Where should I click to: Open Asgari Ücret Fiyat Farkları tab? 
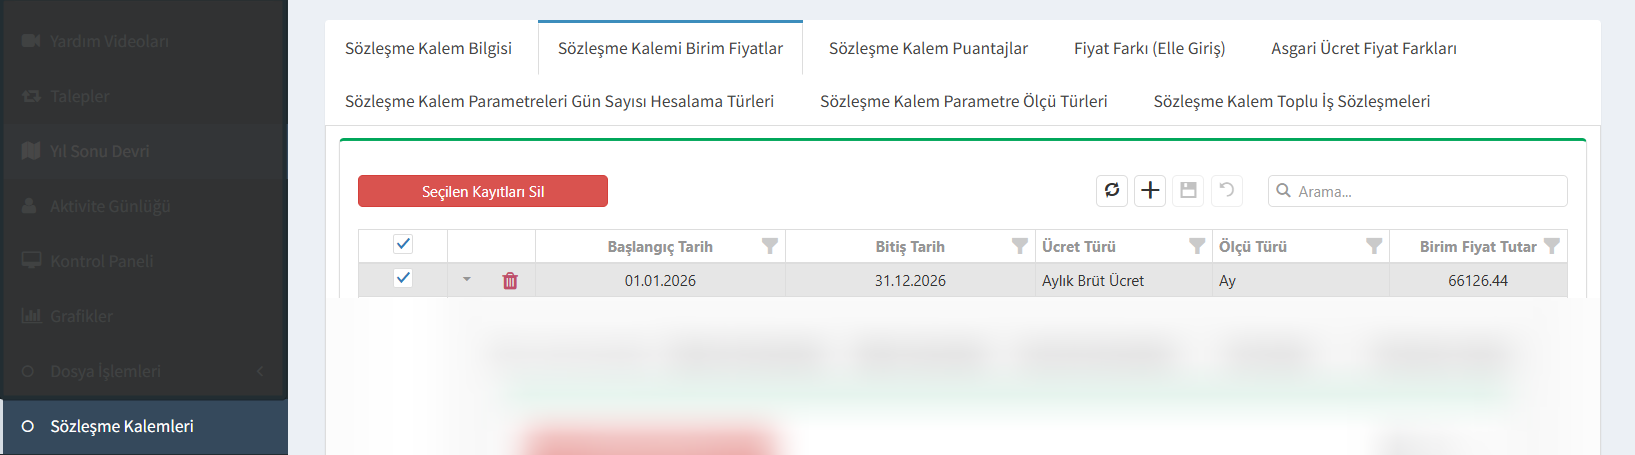1363,48
